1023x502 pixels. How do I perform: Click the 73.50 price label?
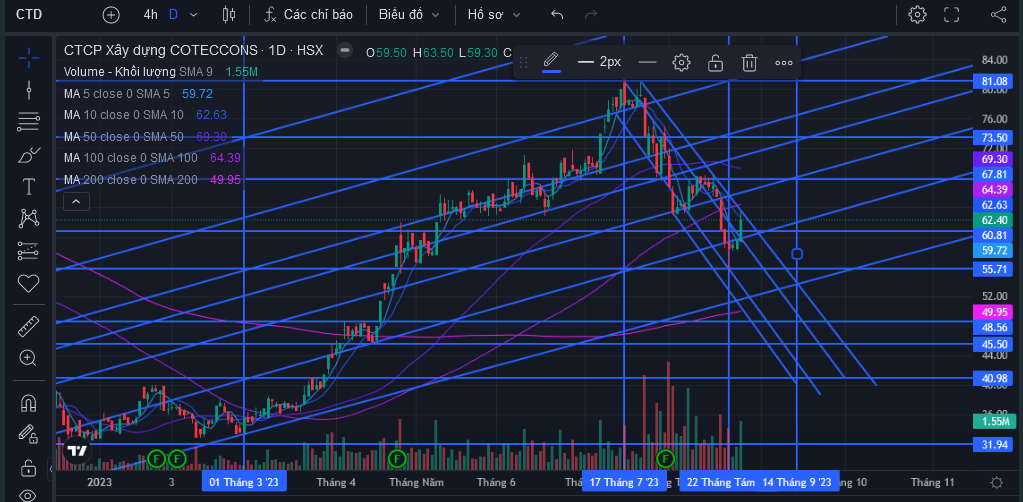[994, 138]
